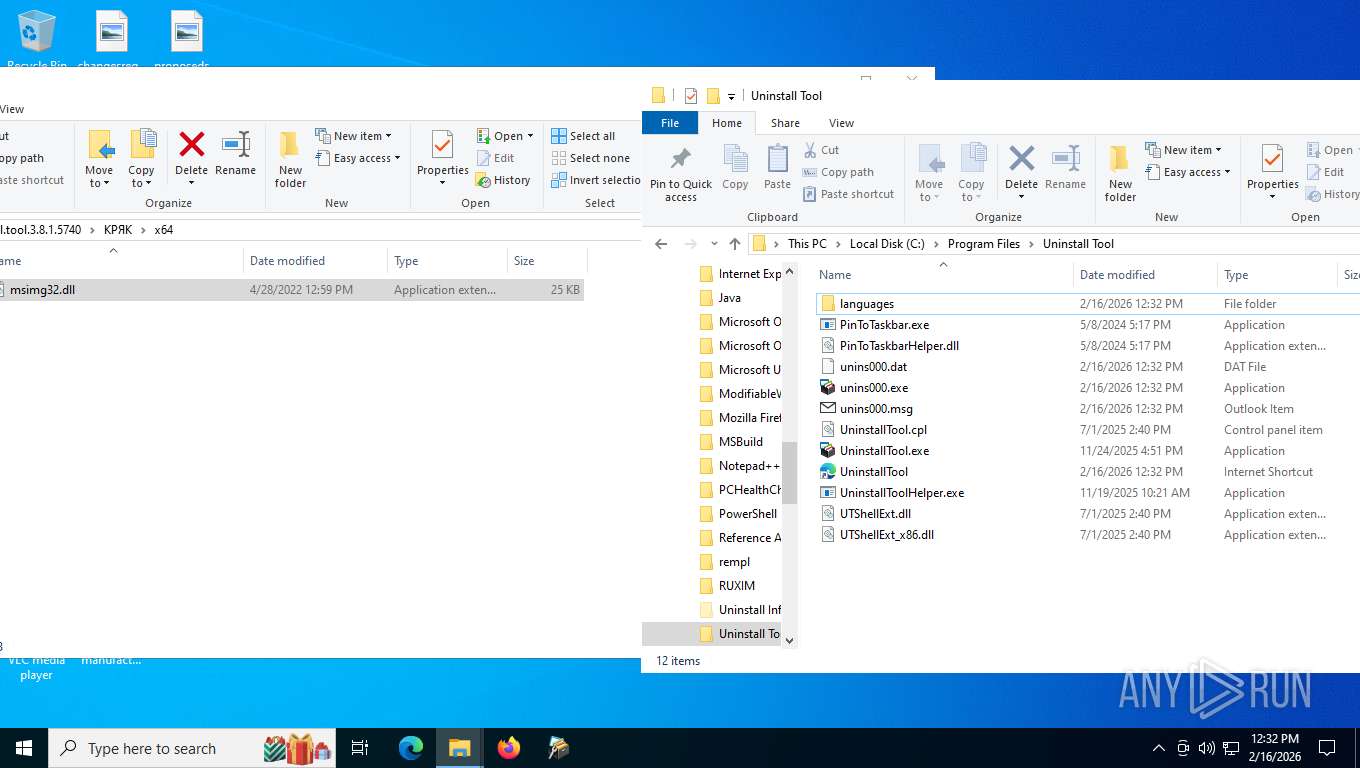Click This PC breadcrumb
Screen dimensions: 1360x768
[807, 244]
